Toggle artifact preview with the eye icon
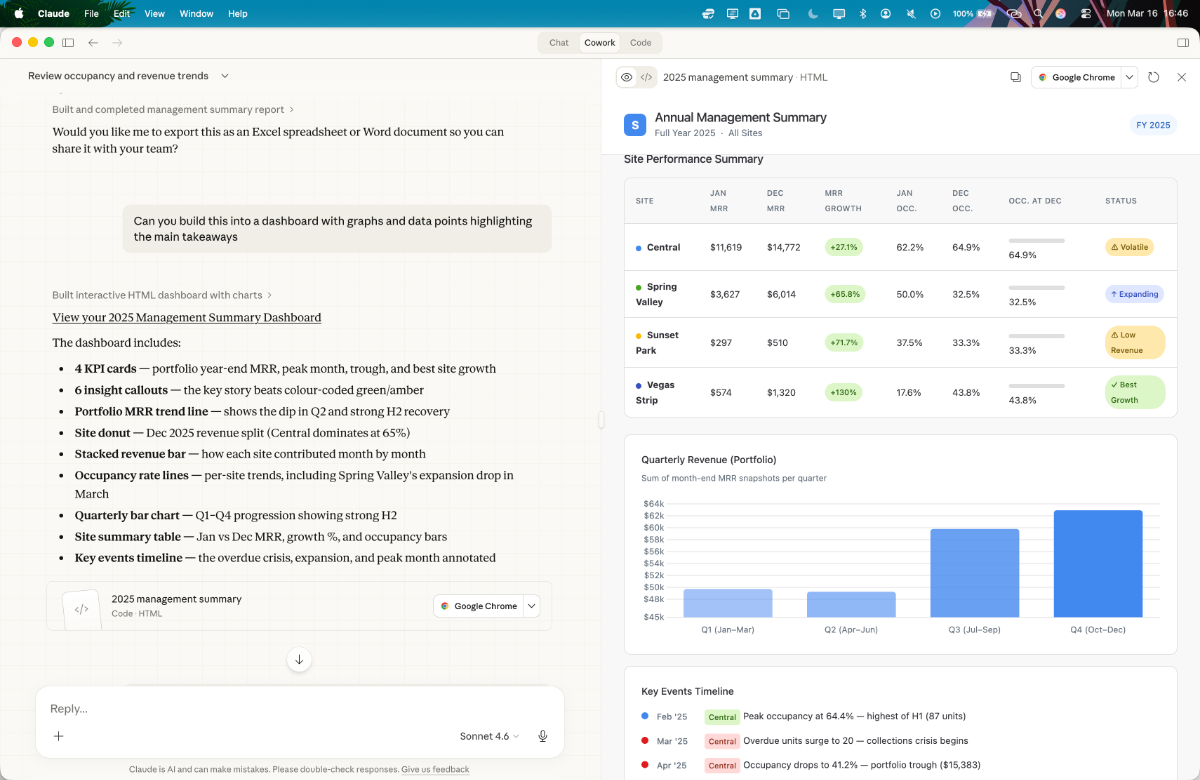 (626, 77)
